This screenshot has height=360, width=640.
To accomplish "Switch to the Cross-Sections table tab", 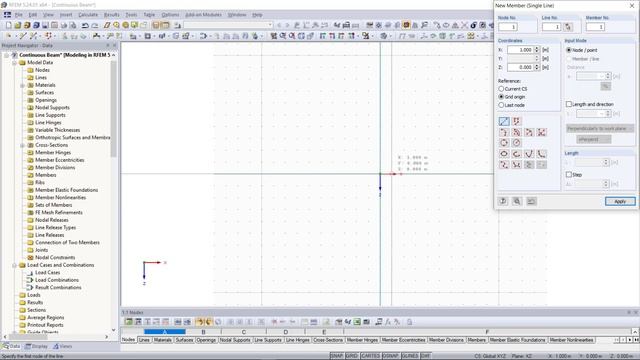I will pyautogui.click(x=328, y=340).
